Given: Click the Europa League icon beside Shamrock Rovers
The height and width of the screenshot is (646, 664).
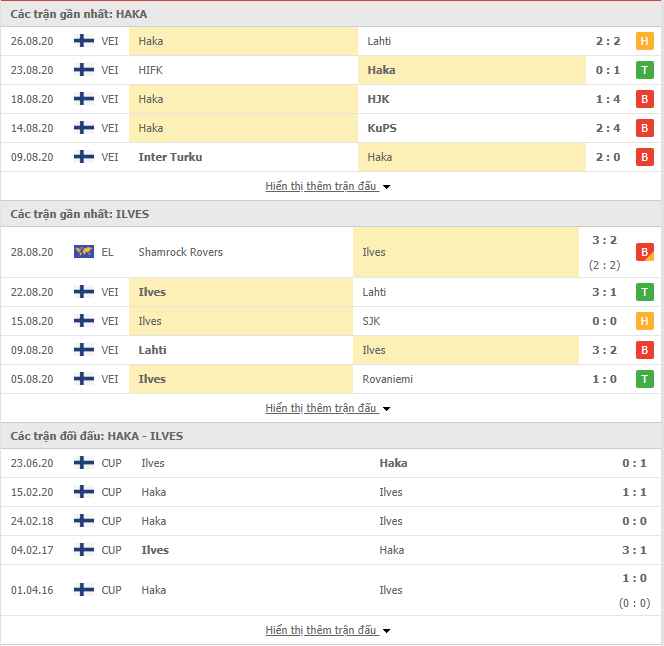Looking at the screenshot, I should pos(84,252).
